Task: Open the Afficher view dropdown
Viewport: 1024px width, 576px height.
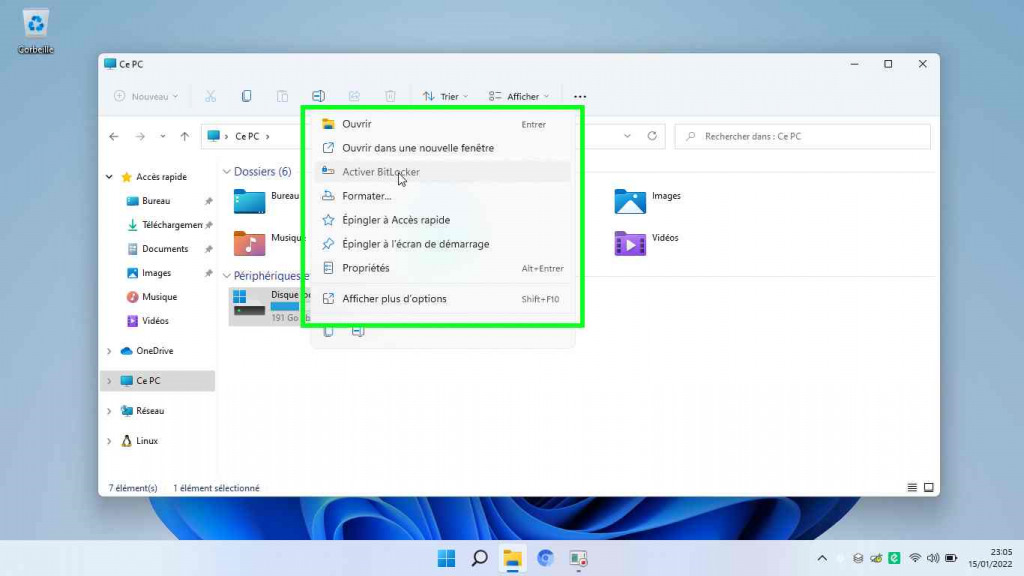Action: [x=519, y=96]
